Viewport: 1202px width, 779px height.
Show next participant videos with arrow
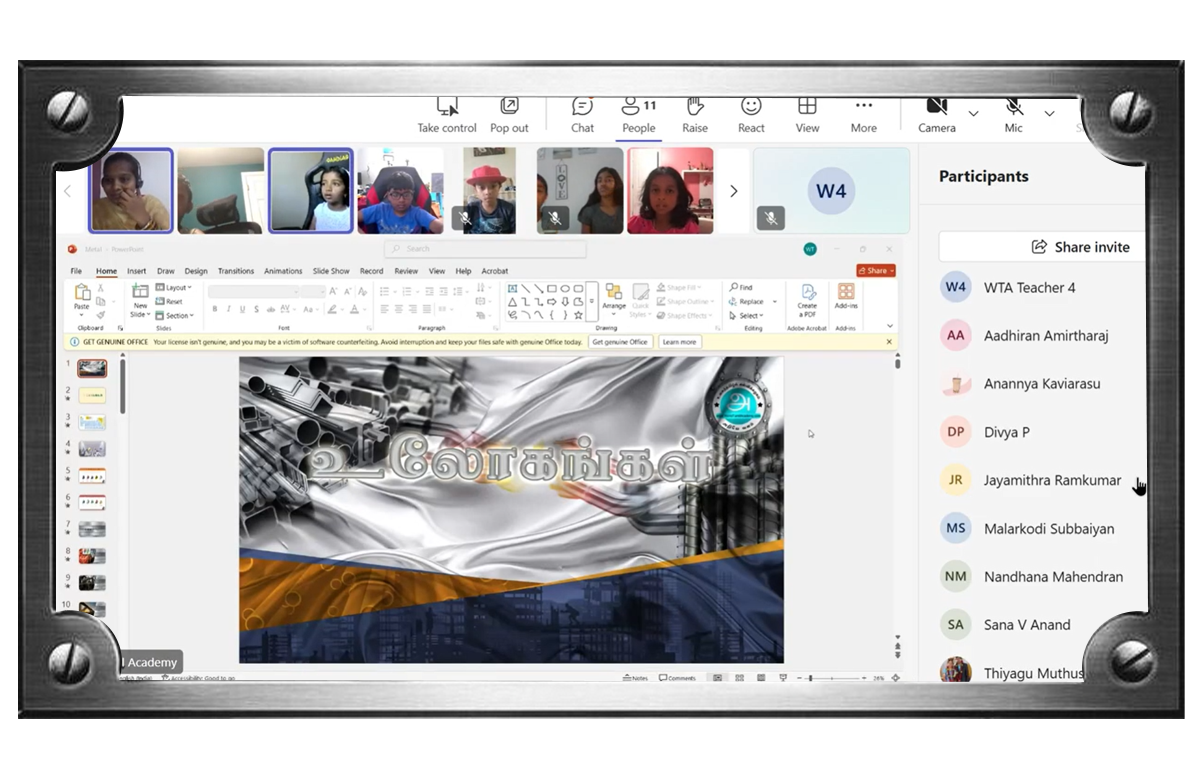(734, 191)
